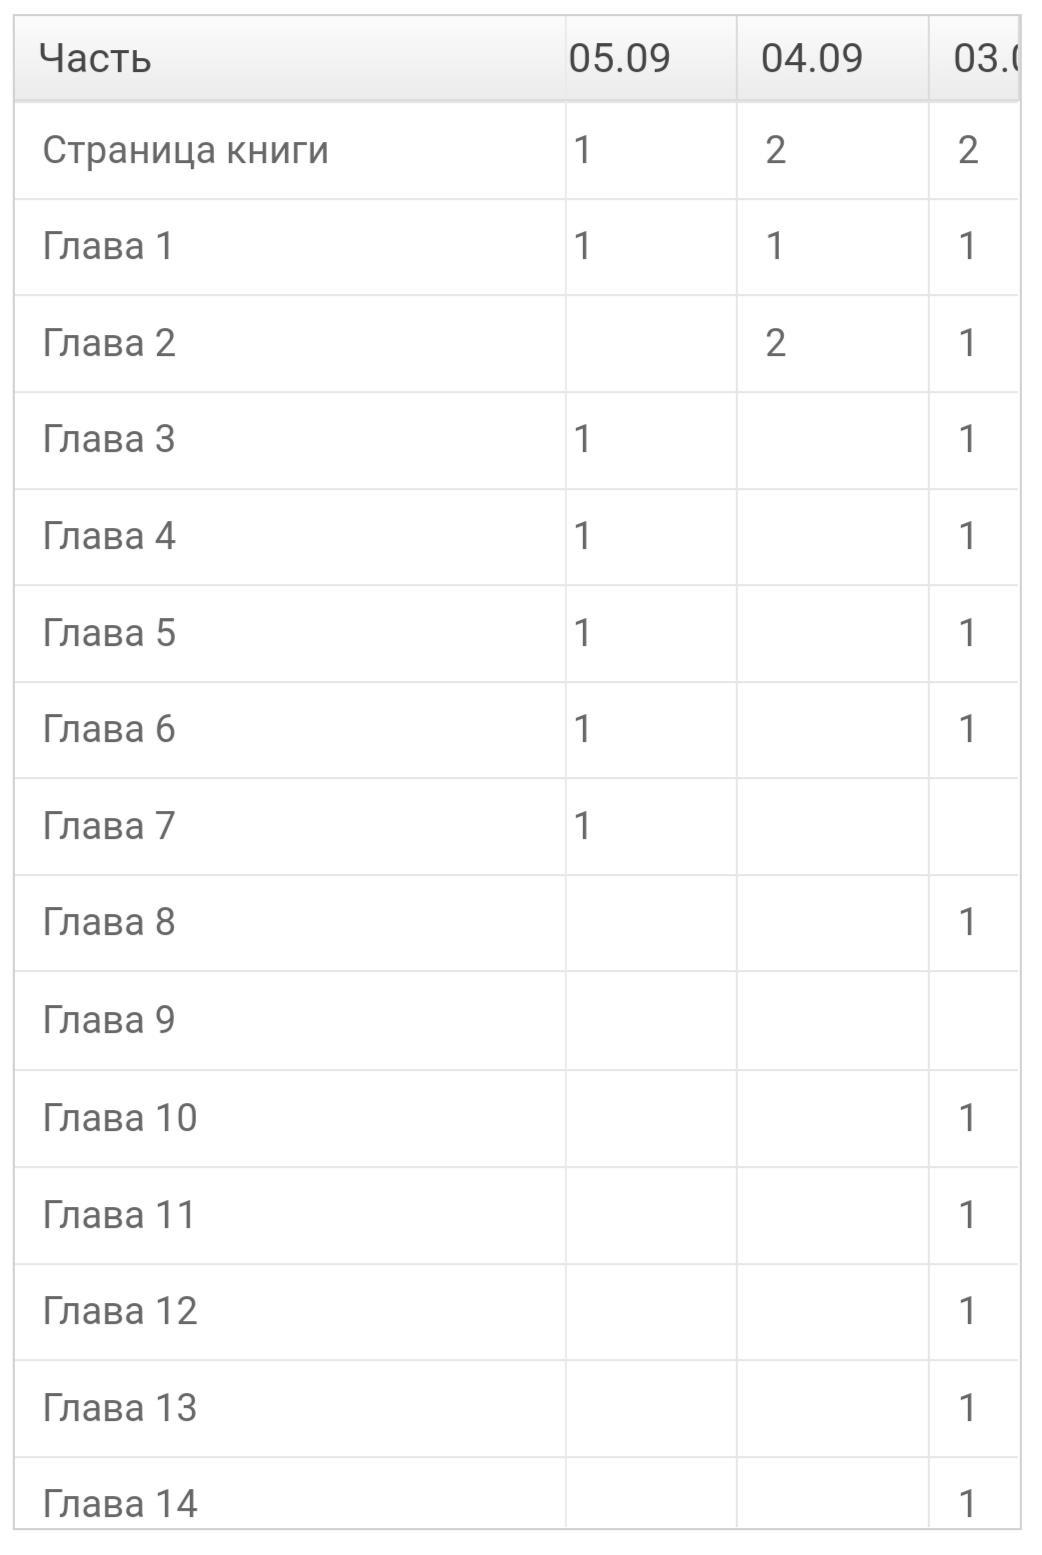Viewport: 1042px width, 1555px height.
Task: Select the Глава 3 row label
Action: [x=109, y=439]
